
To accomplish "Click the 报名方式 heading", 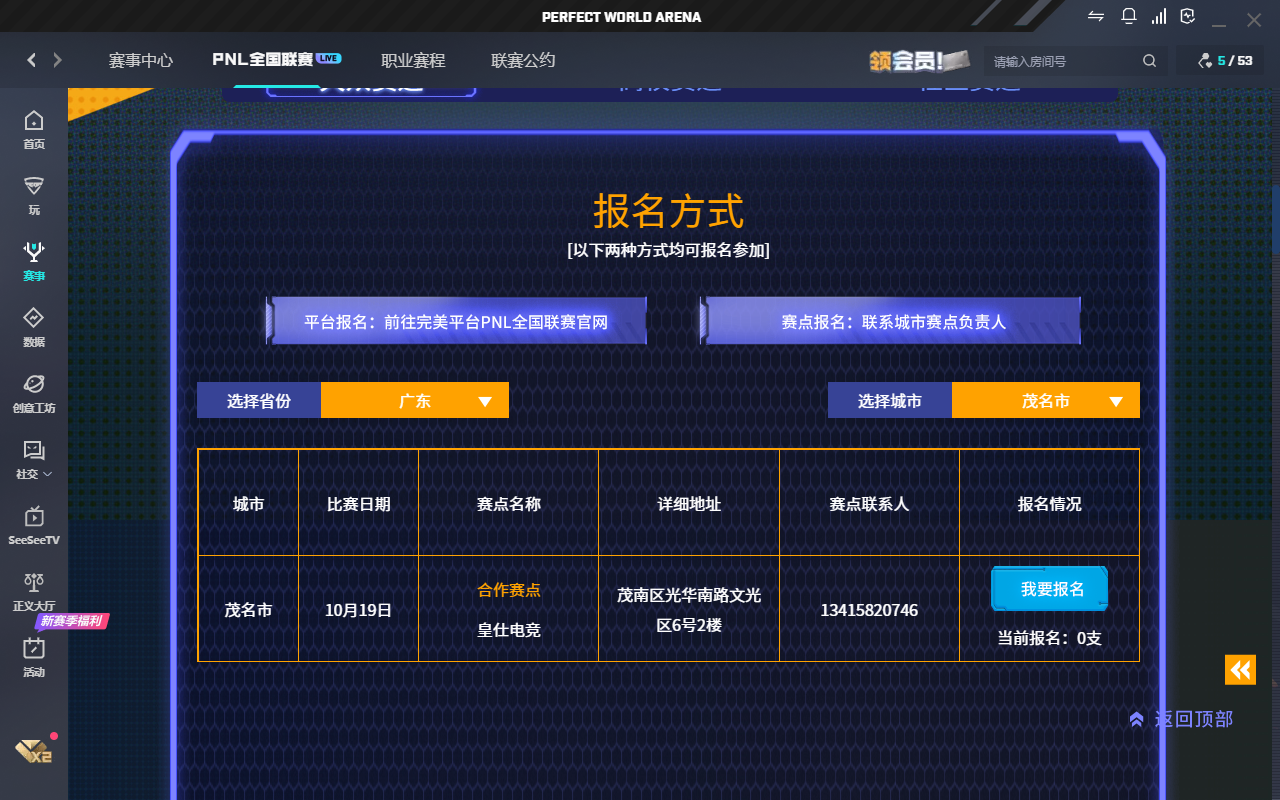I will click(x=668, y=211).
